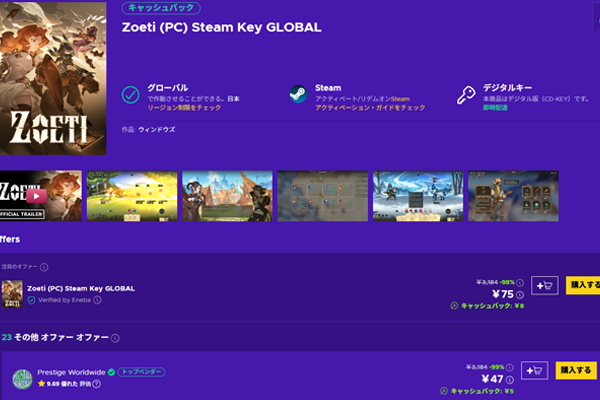
Task: Open リージョン制限をチェック link
Action: pyautogui.click(x=184, y=108)
